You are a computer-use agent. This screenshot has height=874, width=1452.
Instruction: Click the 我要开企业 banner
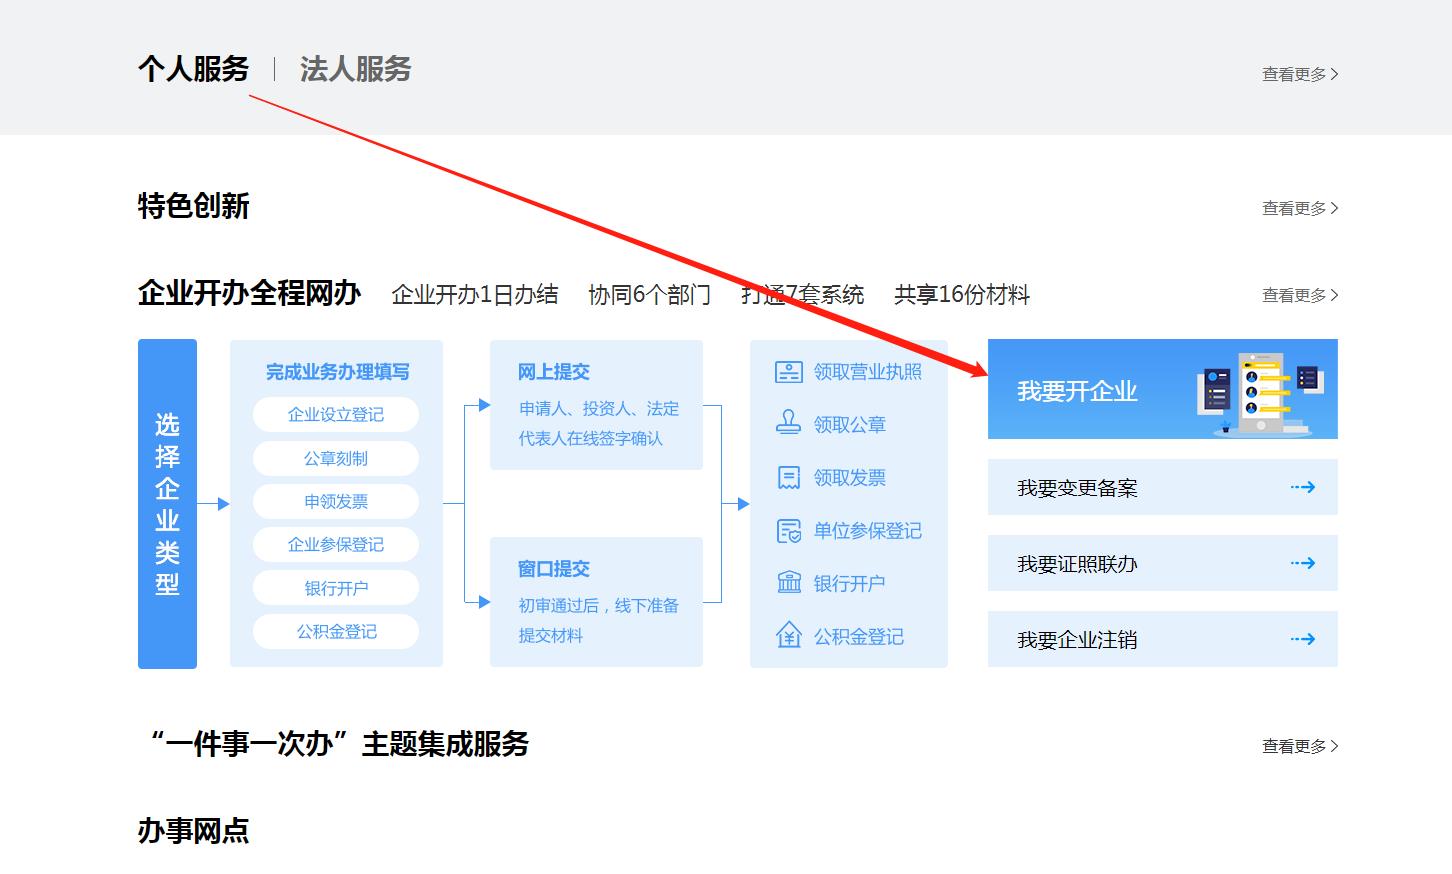coord(1162,389)
